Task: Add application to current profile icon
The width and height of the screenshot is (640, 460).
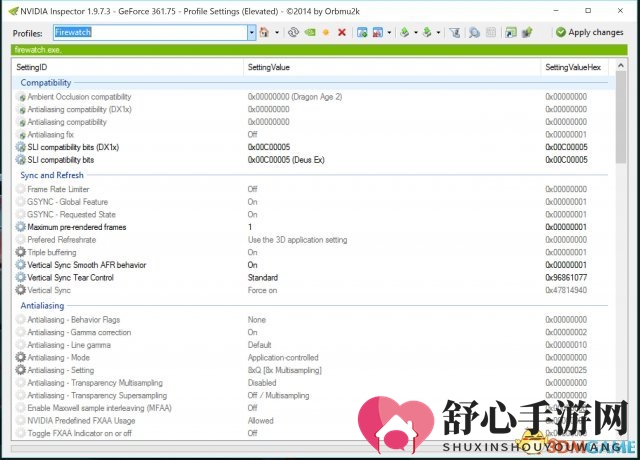Action: tap(362, 32)
